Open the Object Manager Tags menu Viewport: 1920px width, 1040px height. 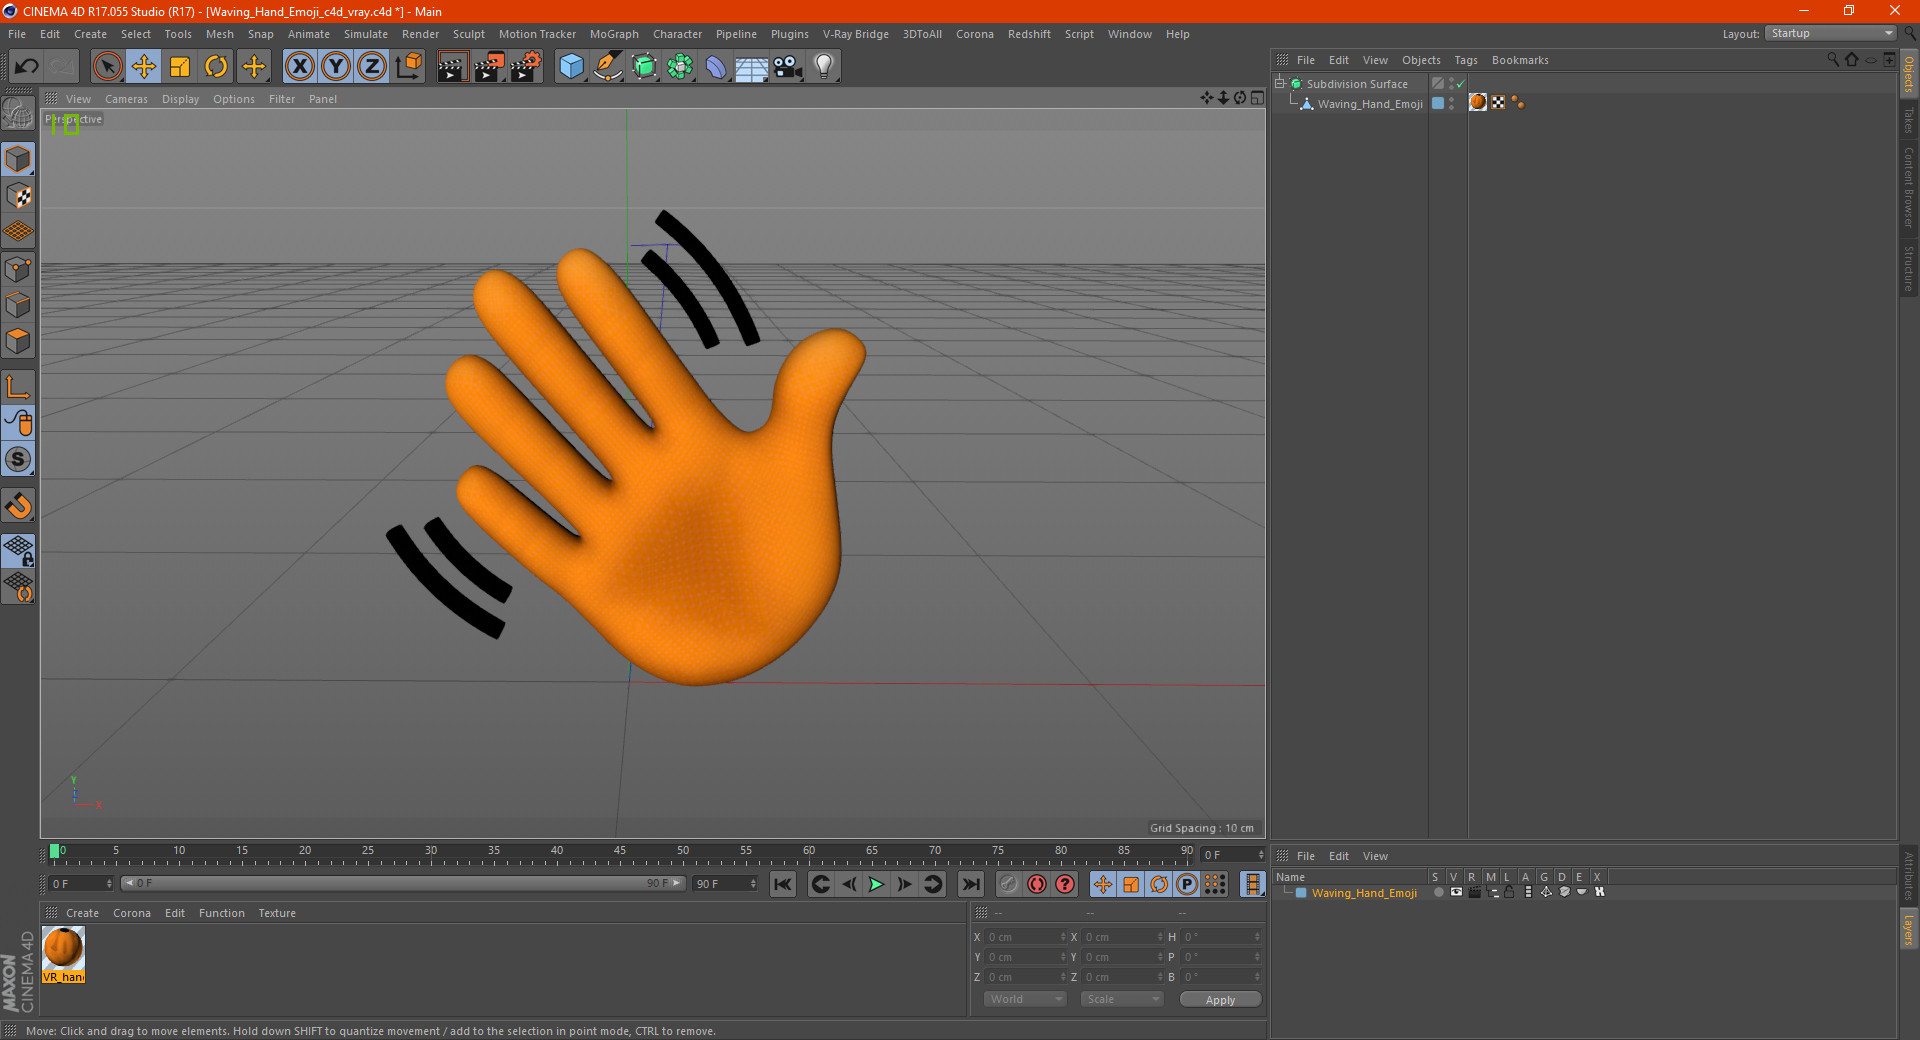(1466, 60)
